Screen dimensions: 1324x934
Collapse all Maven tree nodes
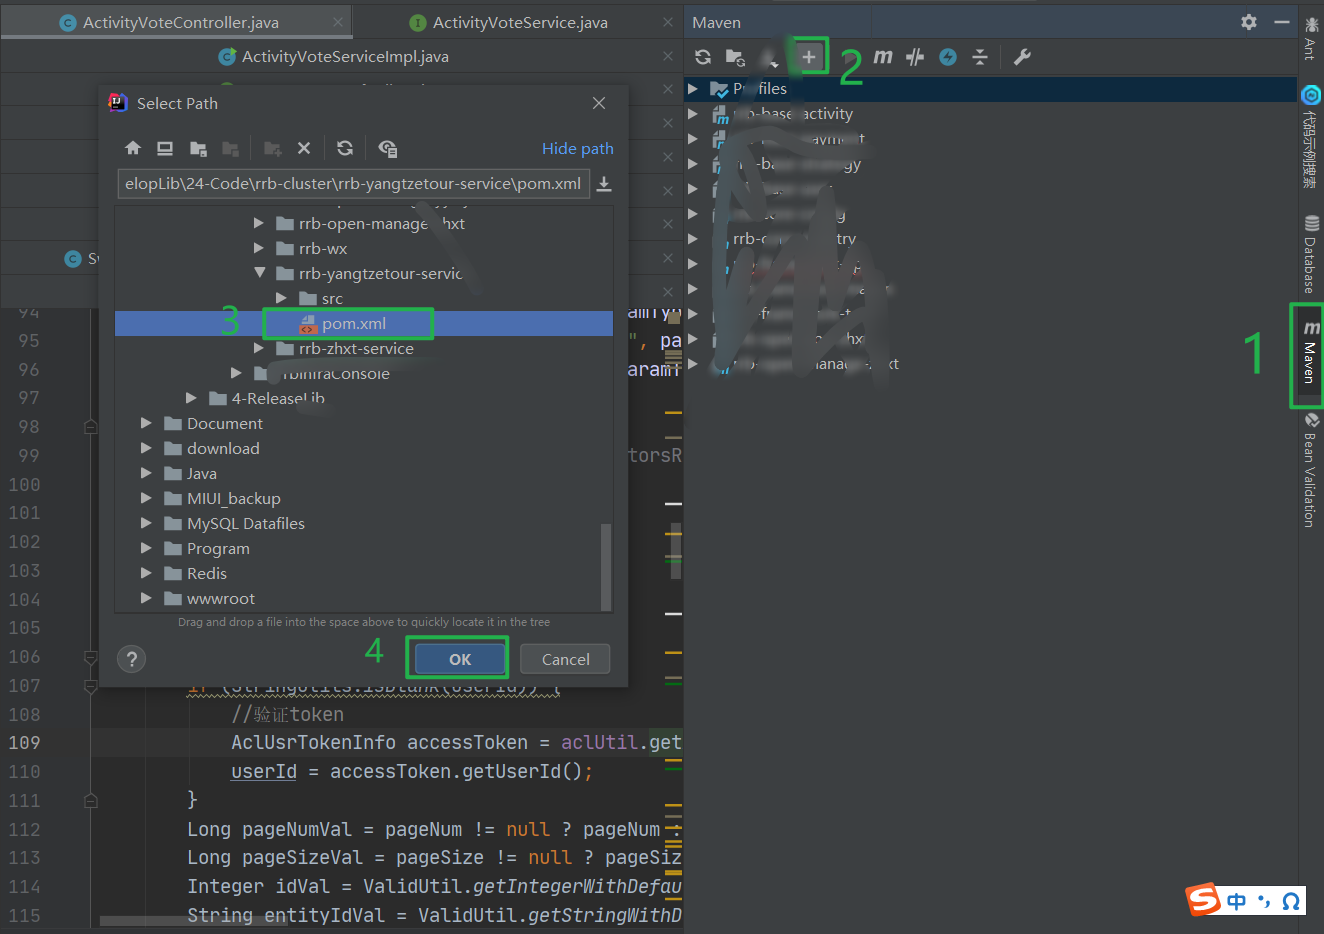pos(980,57)
